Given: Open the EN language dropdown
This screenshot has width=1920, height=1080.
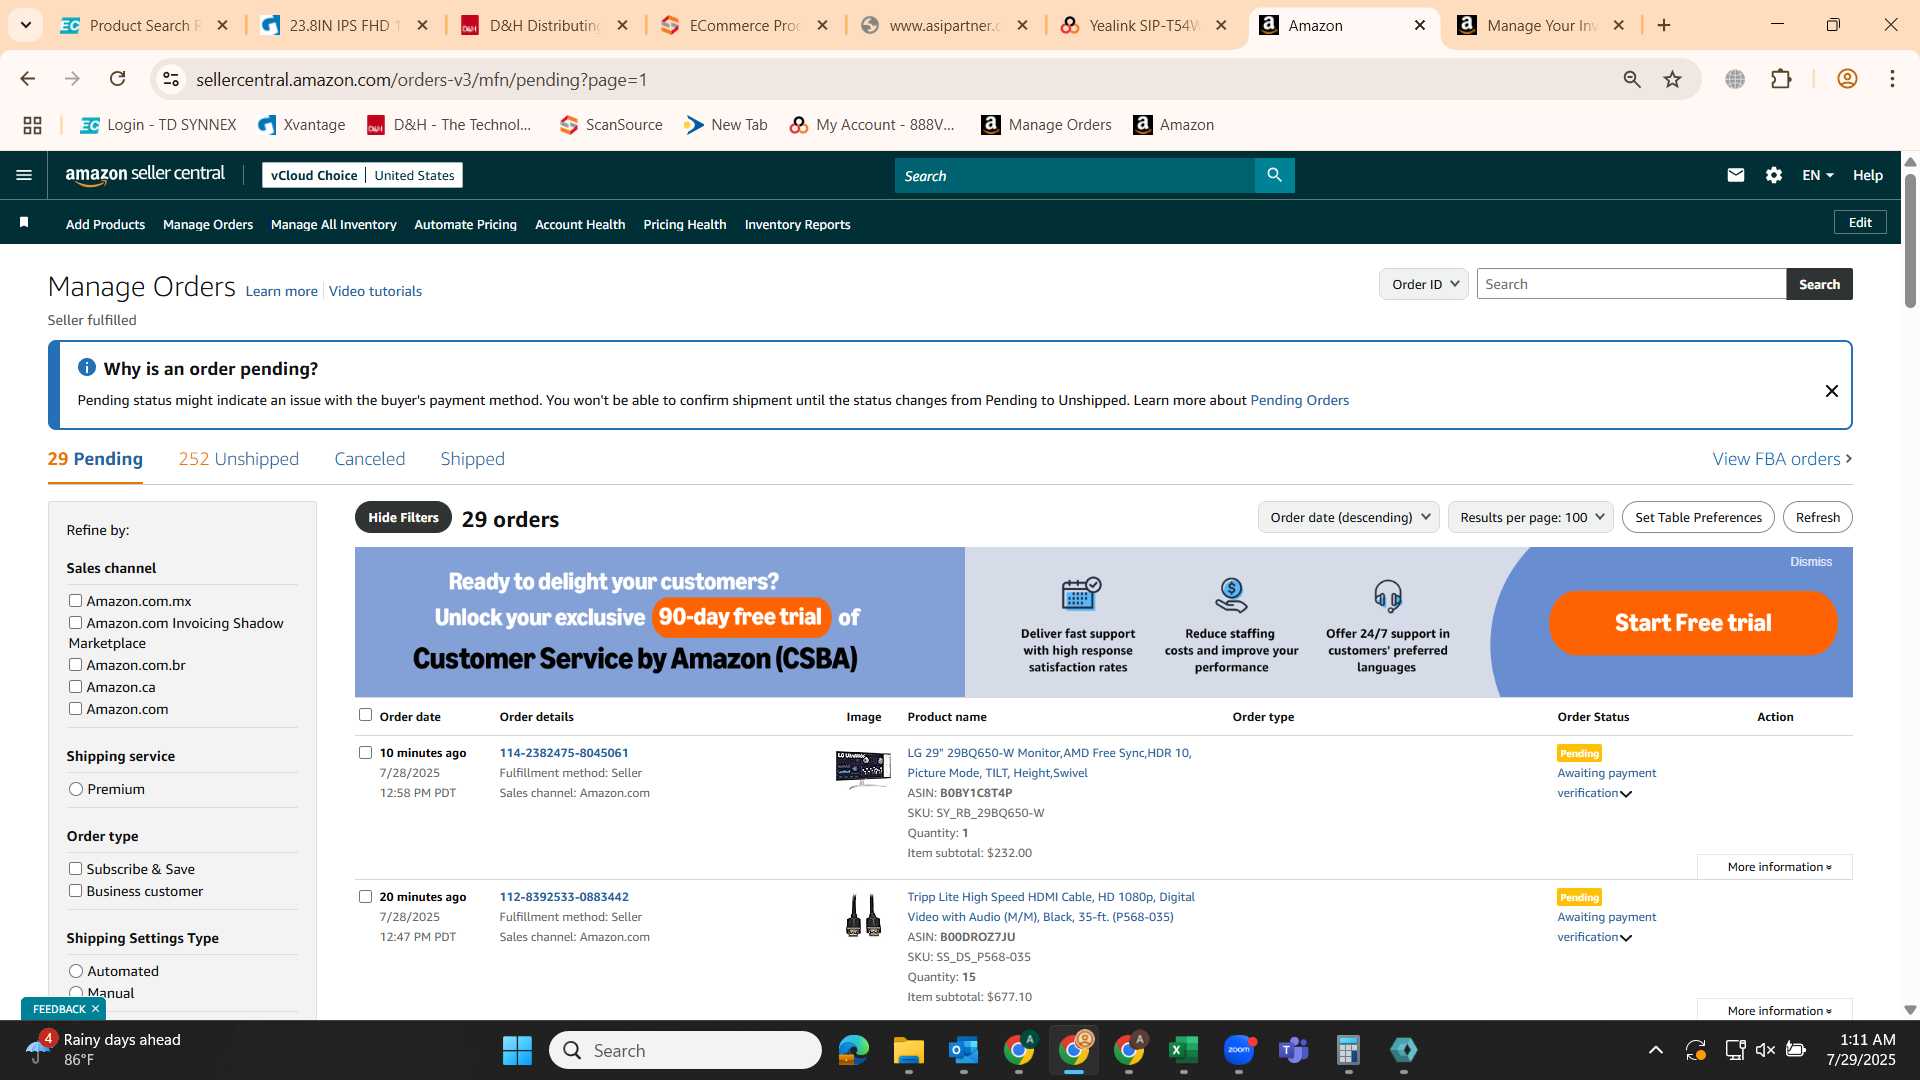Looking at the screenshot, I should pos(1817,175).
